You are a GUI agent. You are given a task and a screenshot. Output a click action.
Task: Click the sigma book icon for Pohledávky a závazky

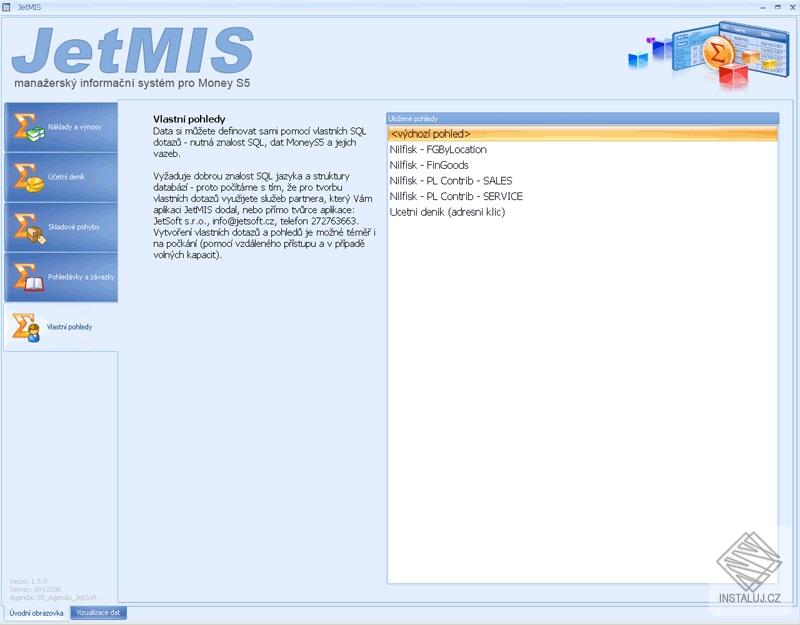tap(29, 278)
